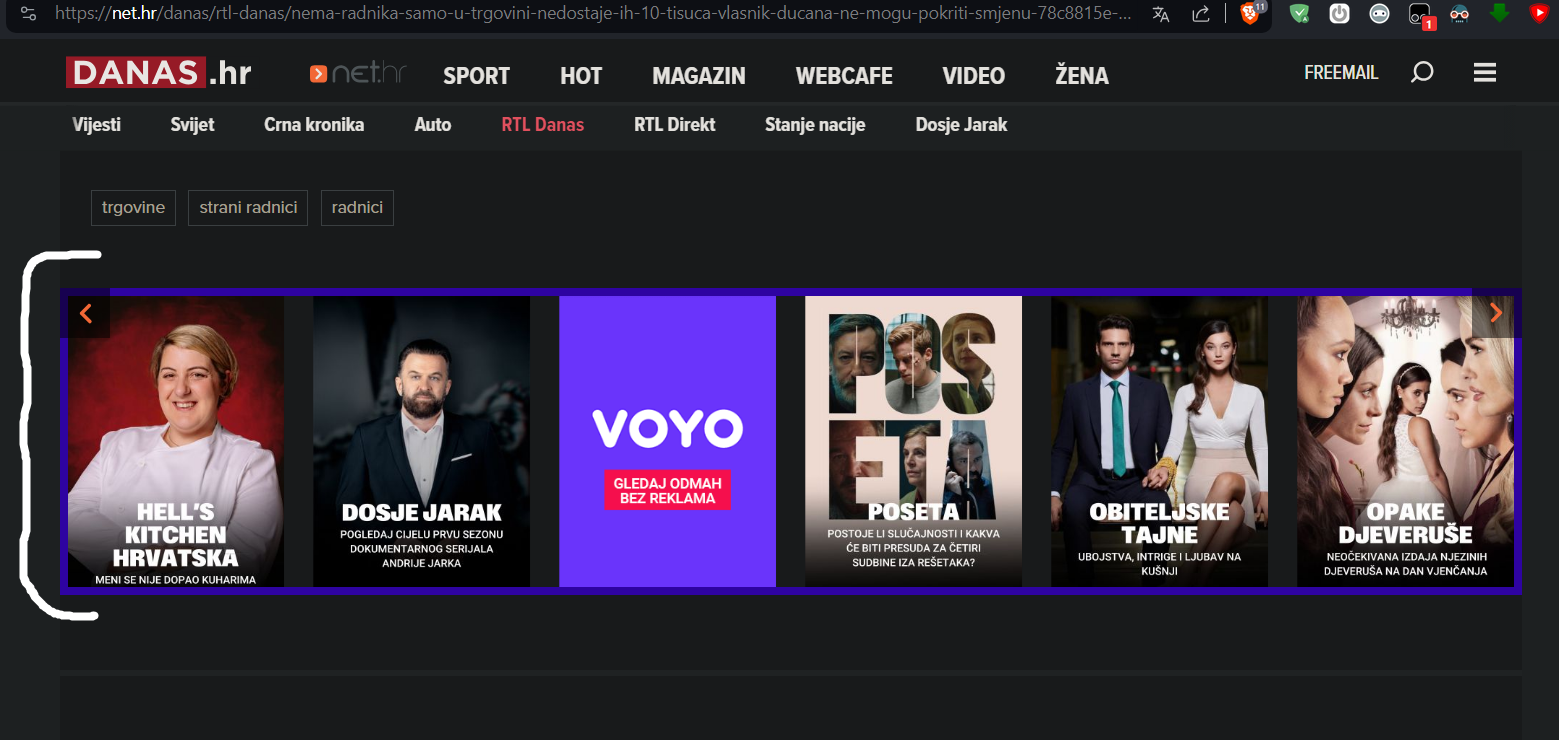Viewport: 1559px width, 740px height.
Task: Open the red YouTube shield extension
Action: click(x=1539, y=14)
